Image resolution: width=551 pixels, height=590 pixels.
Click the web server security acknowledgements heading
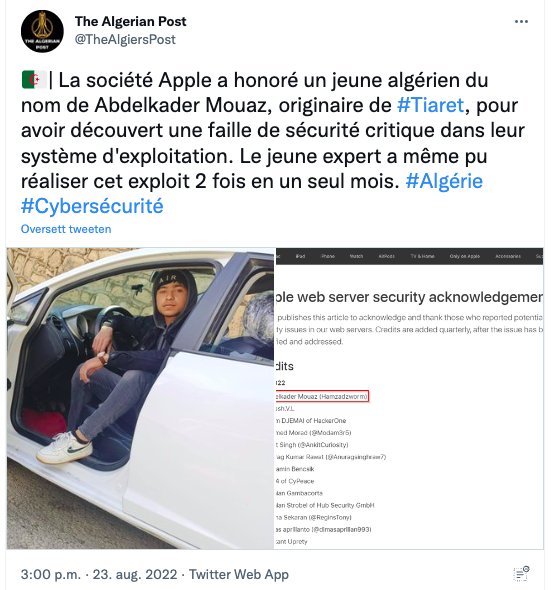[409, 297]
